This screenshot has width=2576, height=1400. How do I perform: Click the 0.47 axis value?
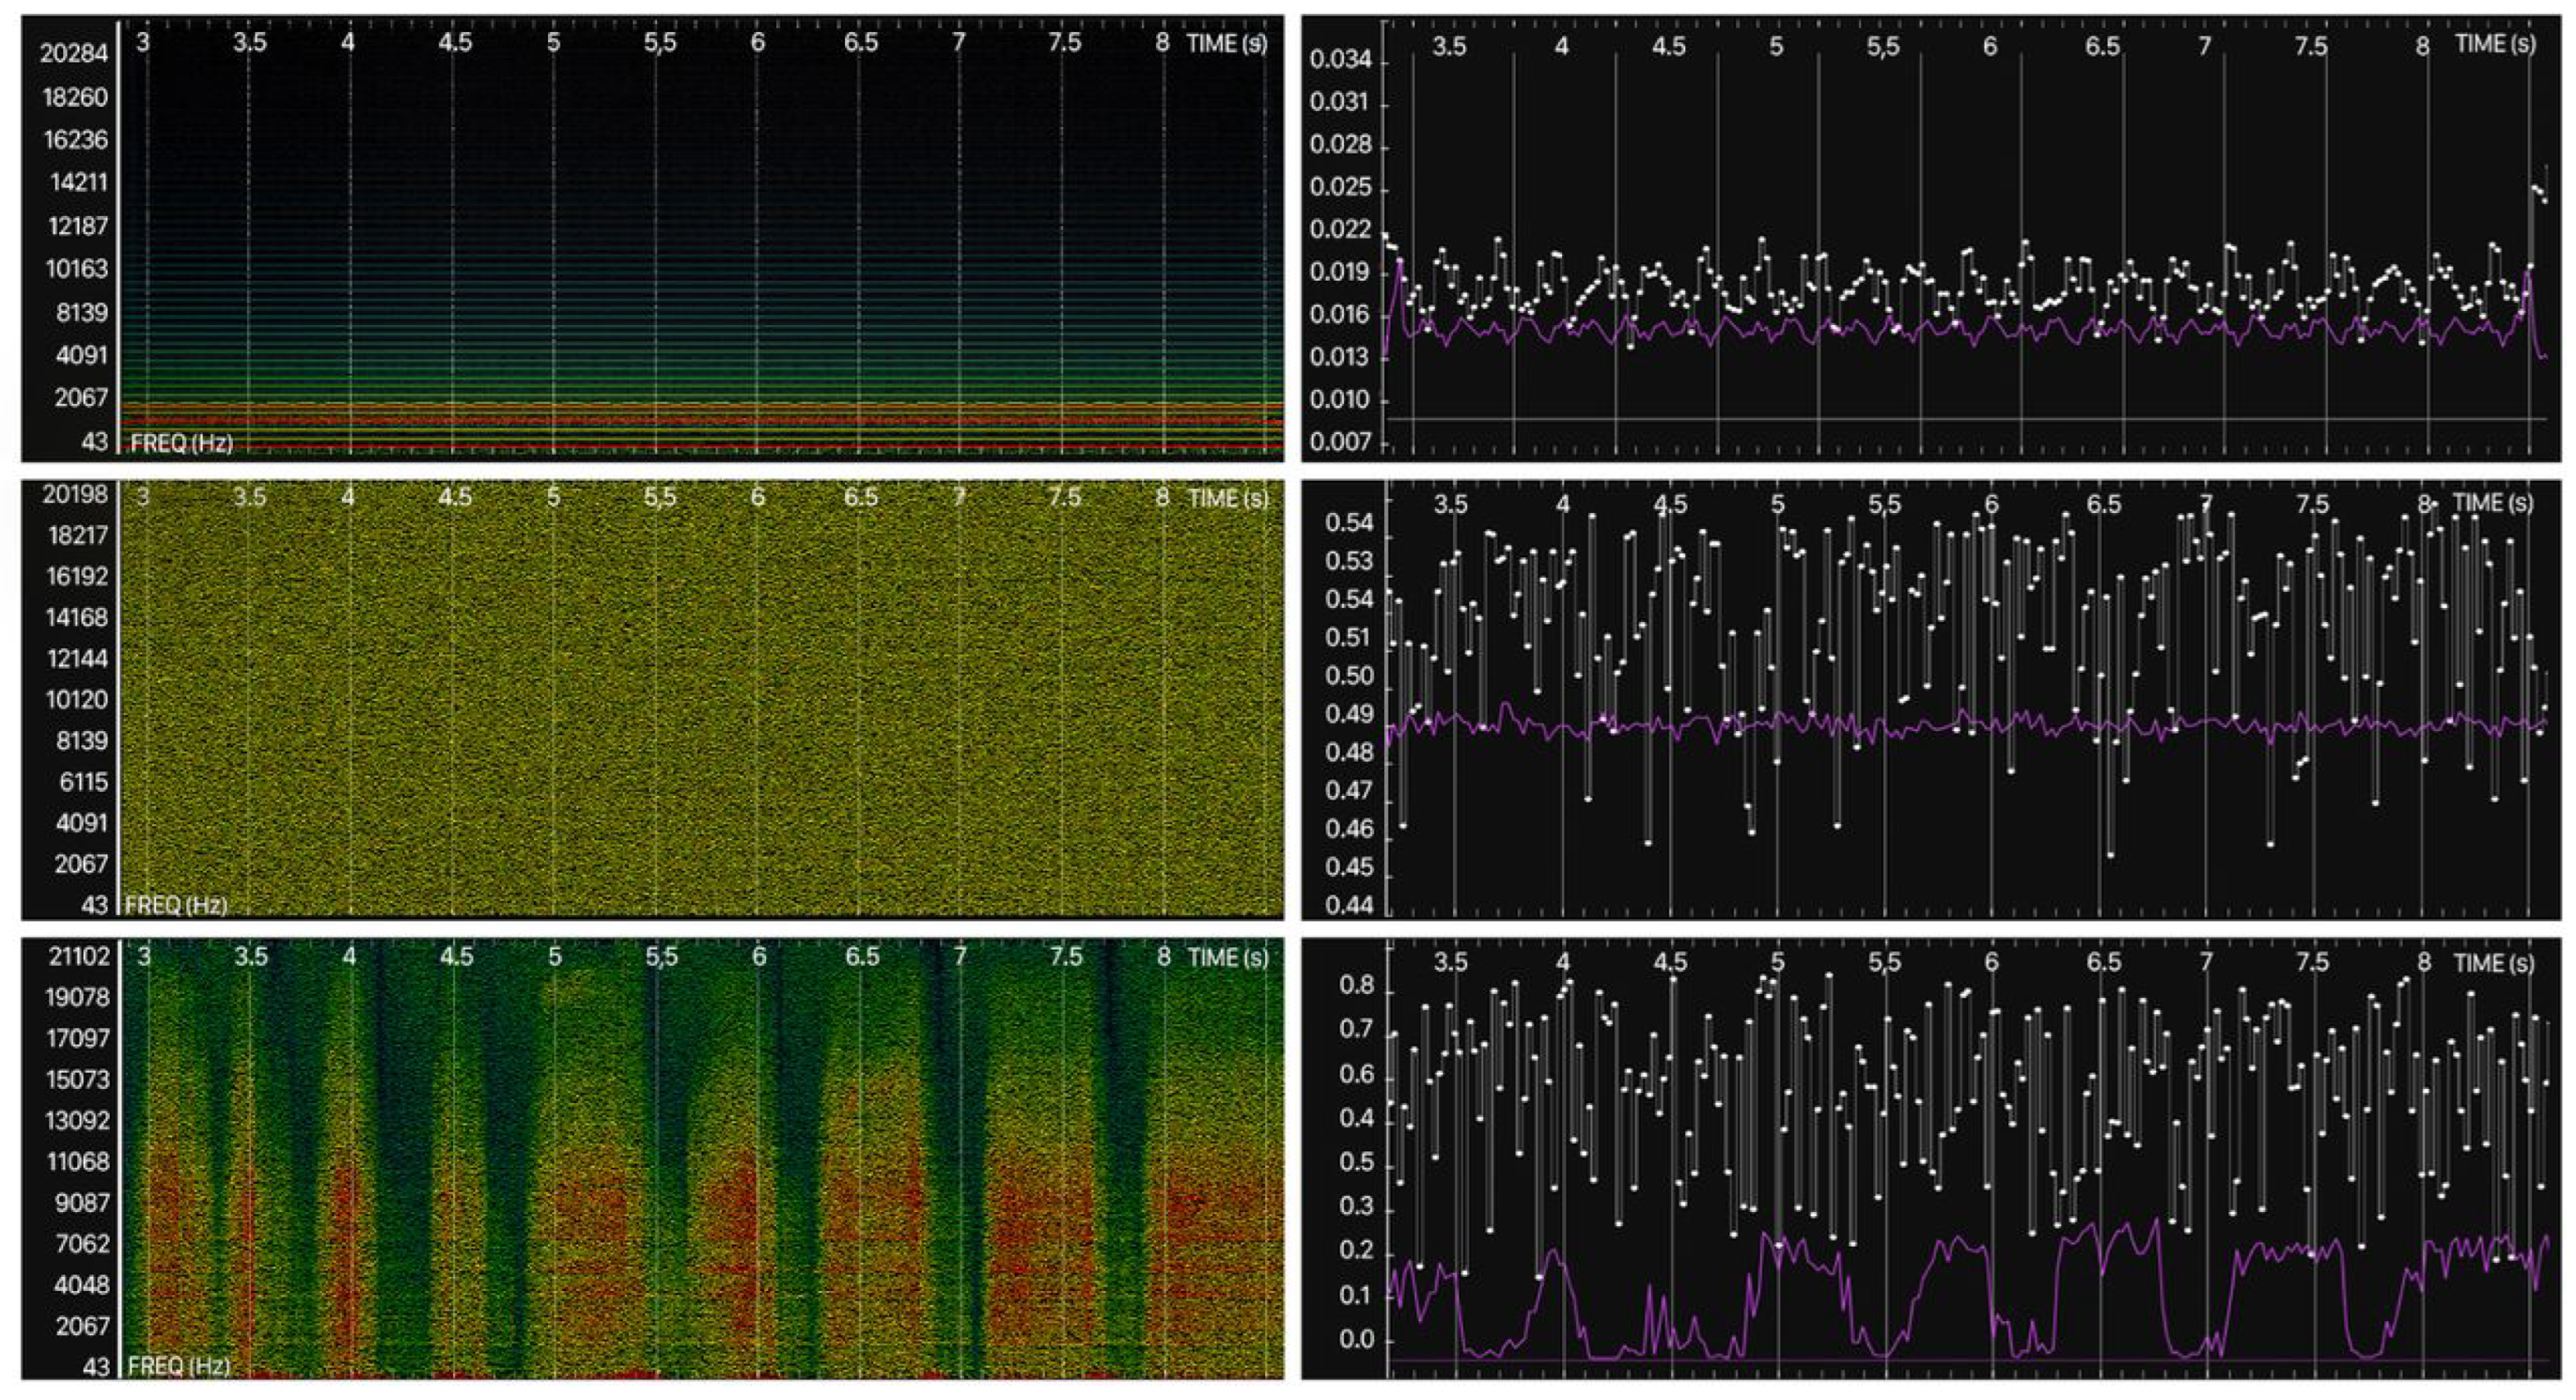pyautogui.click(x=1350, y=792)
